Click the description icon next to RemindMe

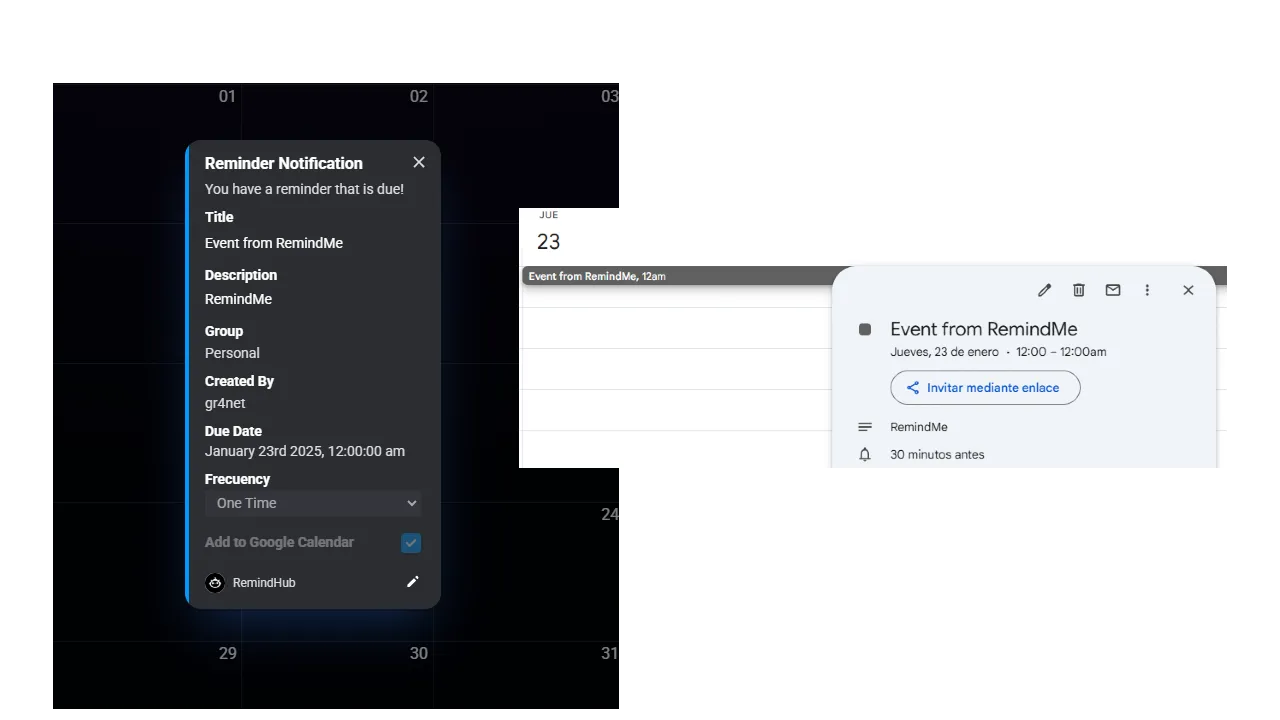(x=864, y=426)
